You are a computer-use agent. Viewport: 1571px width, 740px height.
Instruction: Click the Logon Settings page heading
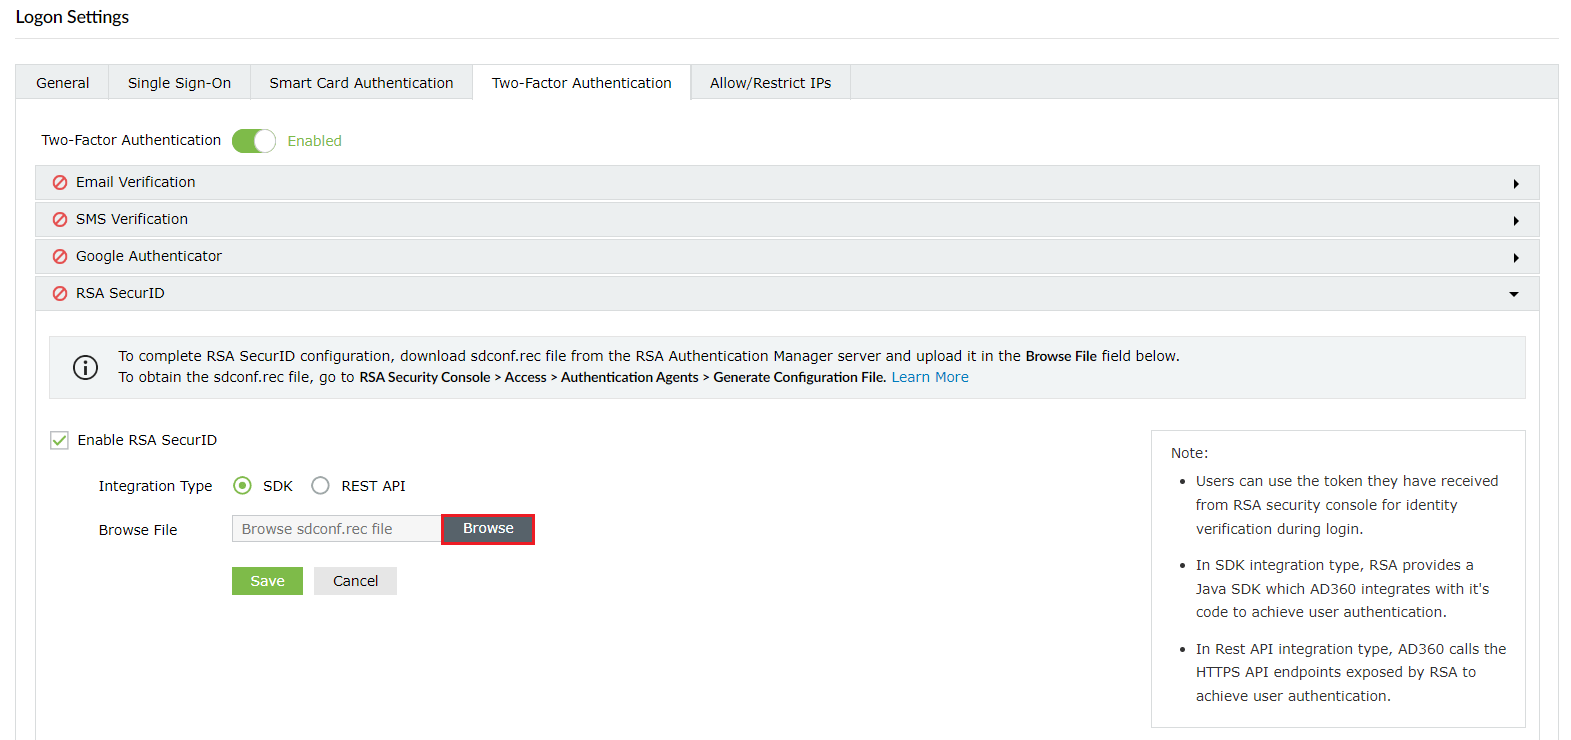pyautogui.click(x=72, y=17)
